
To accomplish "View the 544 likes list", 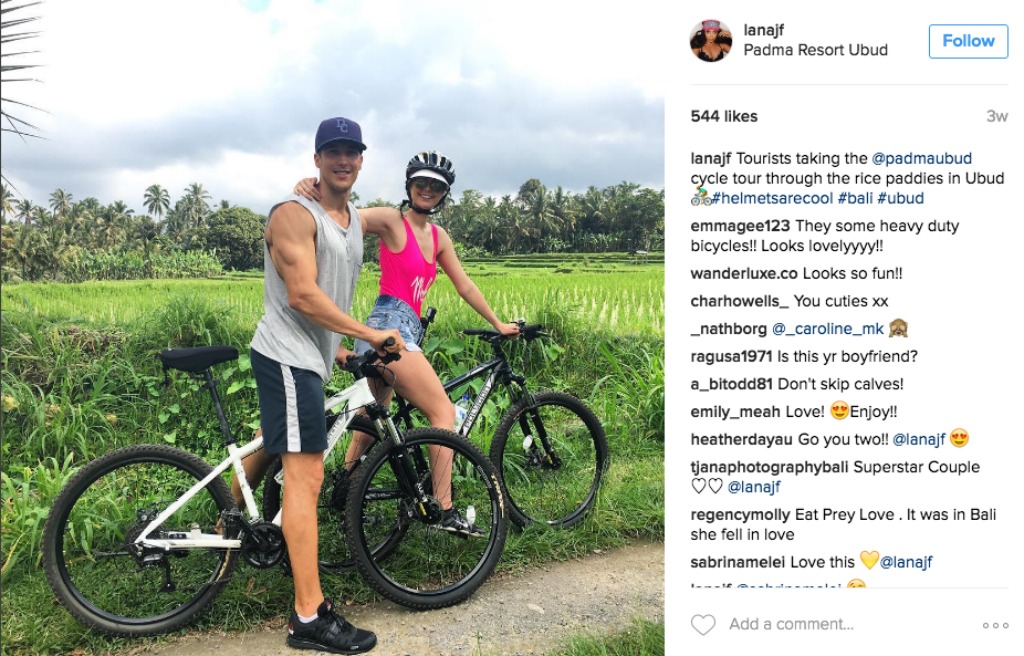I will point(724,116).
